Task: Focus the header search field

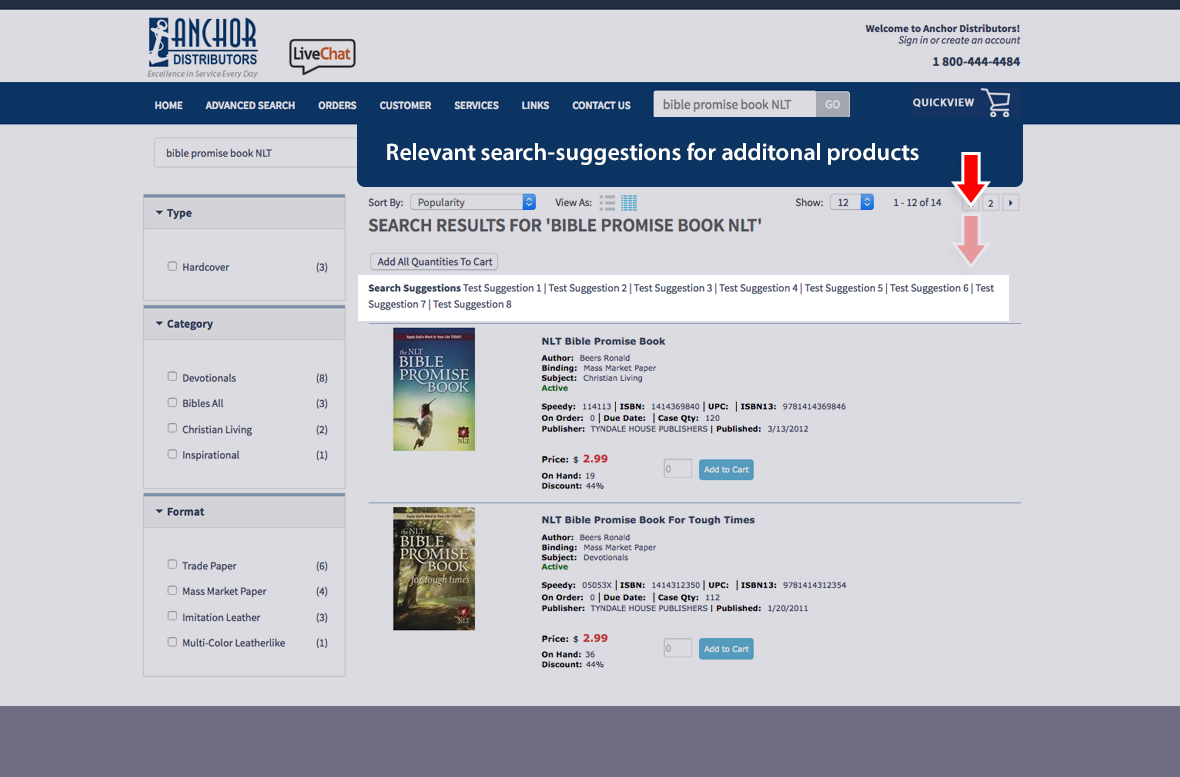Action: [734, 105]
